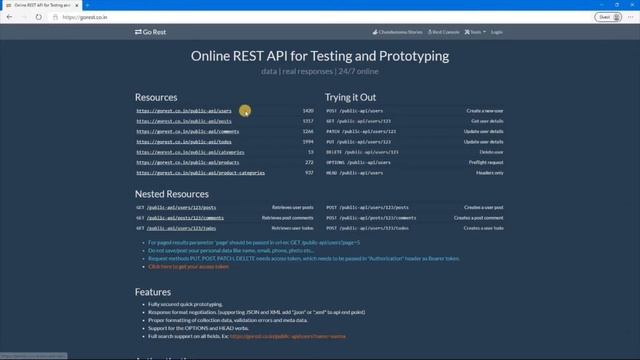
Task: Open the Guest profile button
Action: pos(608,17)
